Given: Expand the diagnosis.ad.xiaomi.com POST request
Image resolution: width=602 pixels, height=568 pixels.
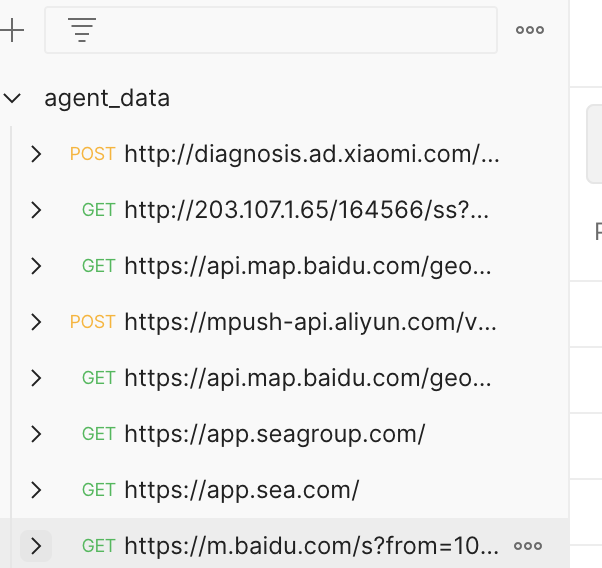Looking at the screenshot, I should point(36,154).
